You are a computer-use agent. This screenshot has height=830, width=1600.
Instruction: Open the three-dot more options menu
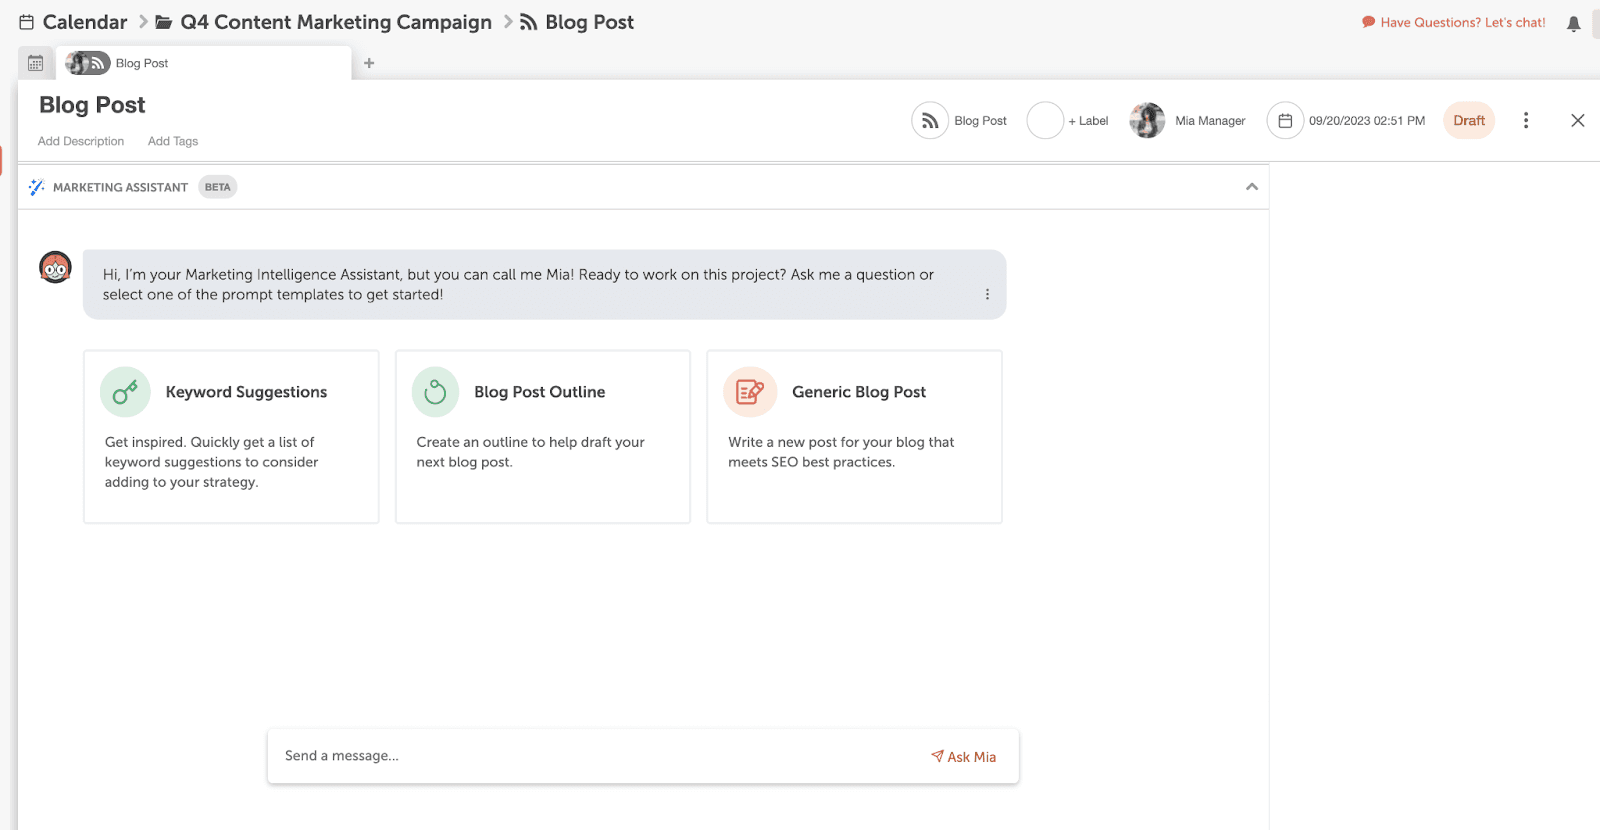1526,121
